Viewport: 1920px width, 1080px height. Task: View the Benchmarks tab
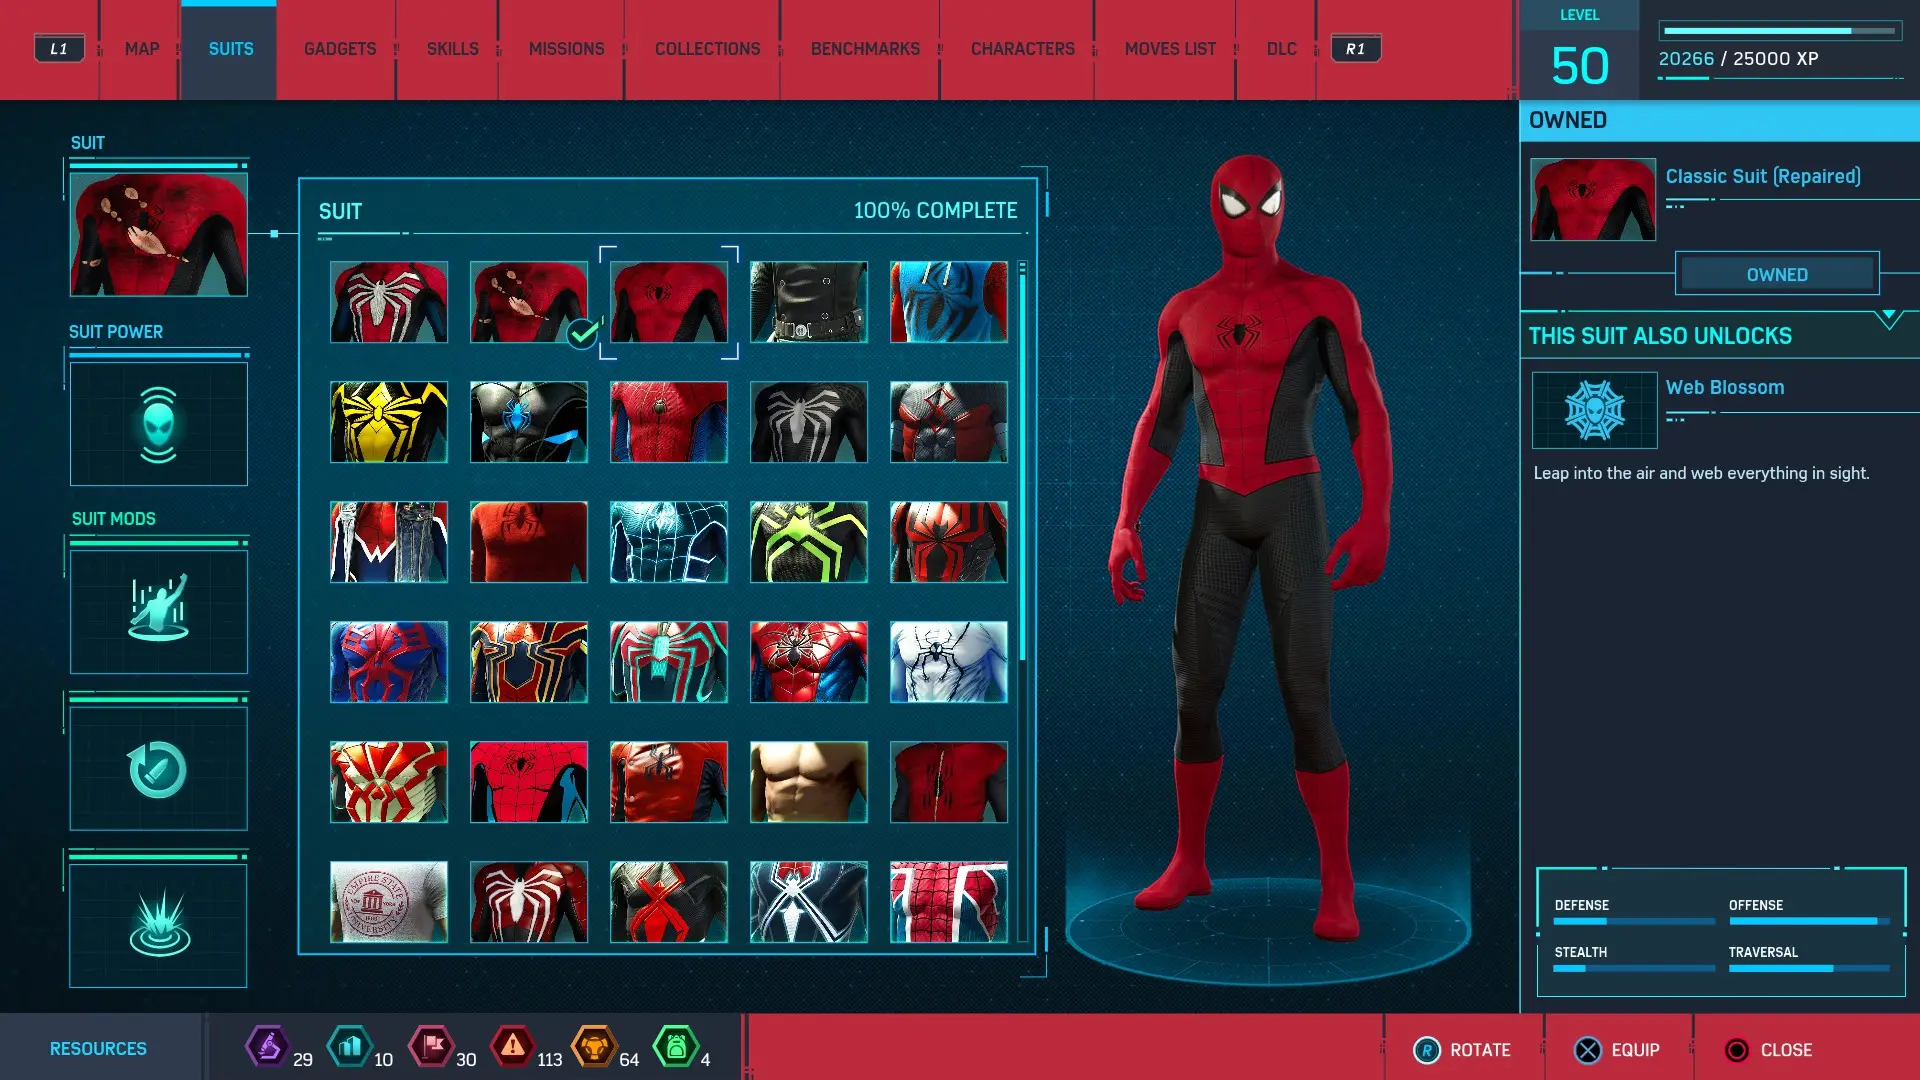pyautogui.click(x=865, y=49)
